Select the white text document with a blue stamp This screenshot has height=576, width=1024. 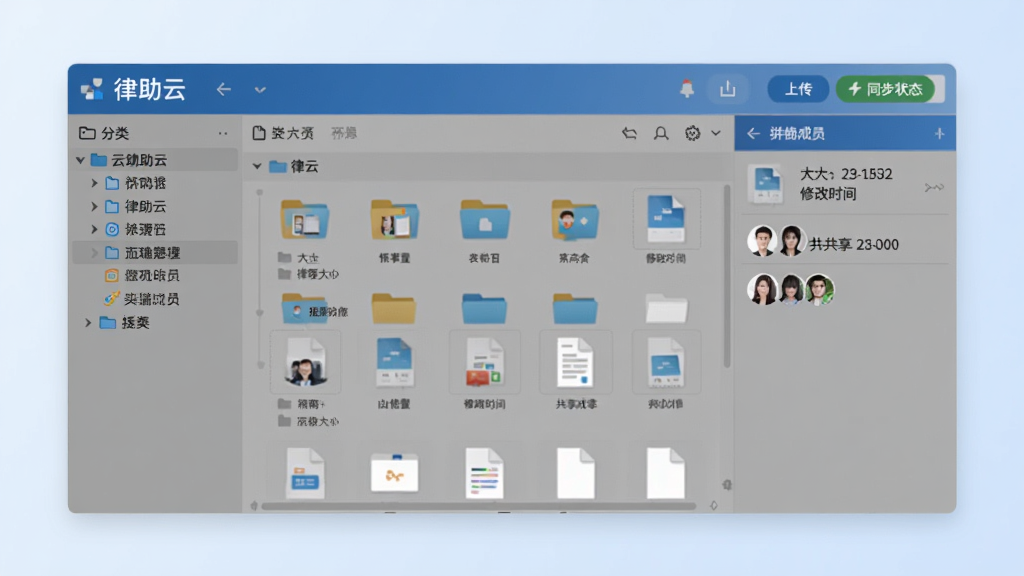point(575,363)
